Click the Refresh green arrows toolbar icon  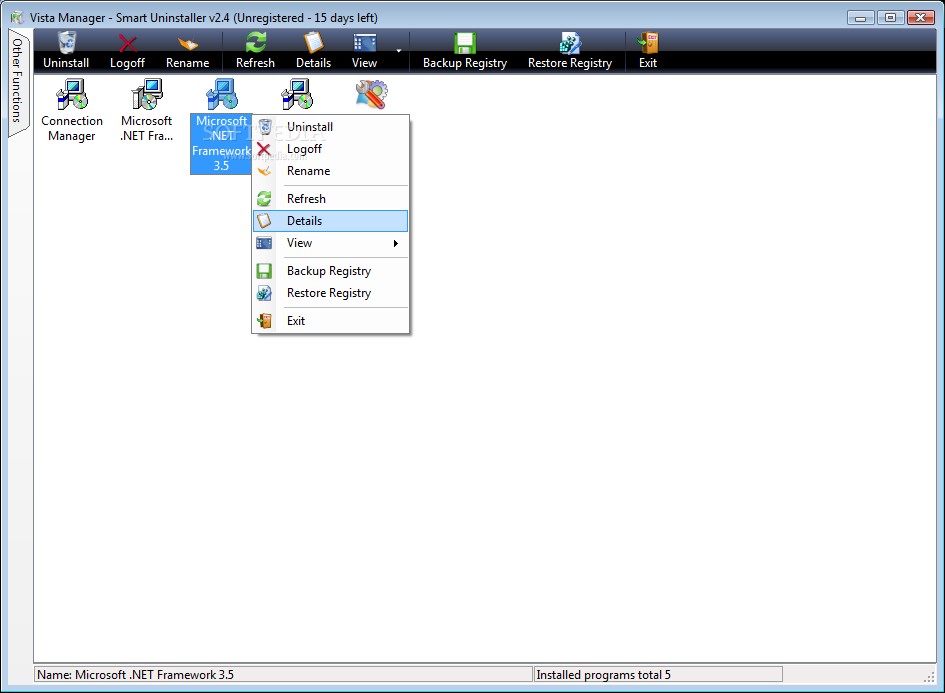click(x=256, y=43)
